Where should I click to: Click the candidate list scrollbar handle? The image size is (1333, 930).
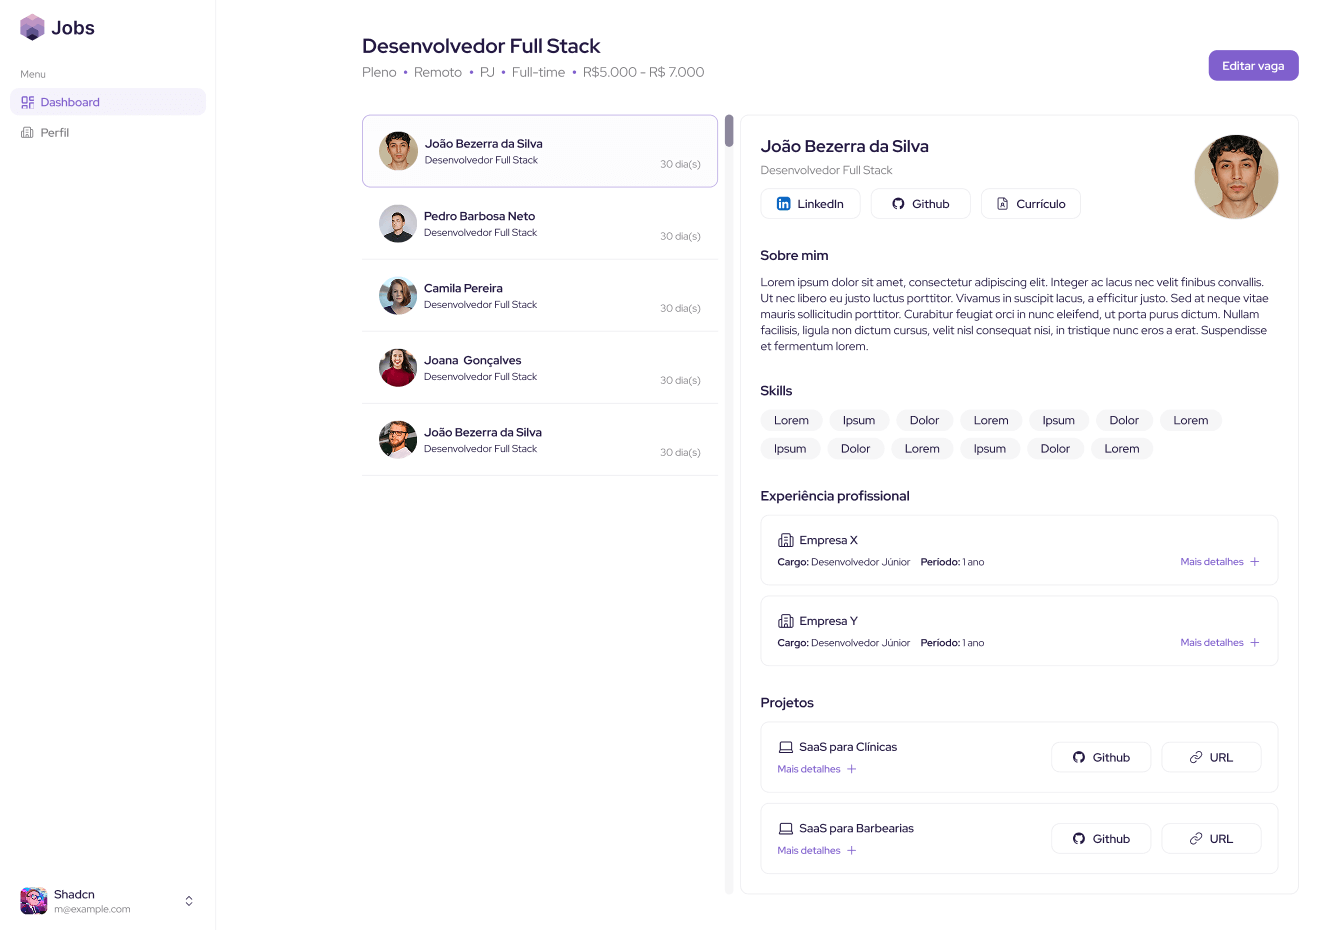click(x=729, y=131)
